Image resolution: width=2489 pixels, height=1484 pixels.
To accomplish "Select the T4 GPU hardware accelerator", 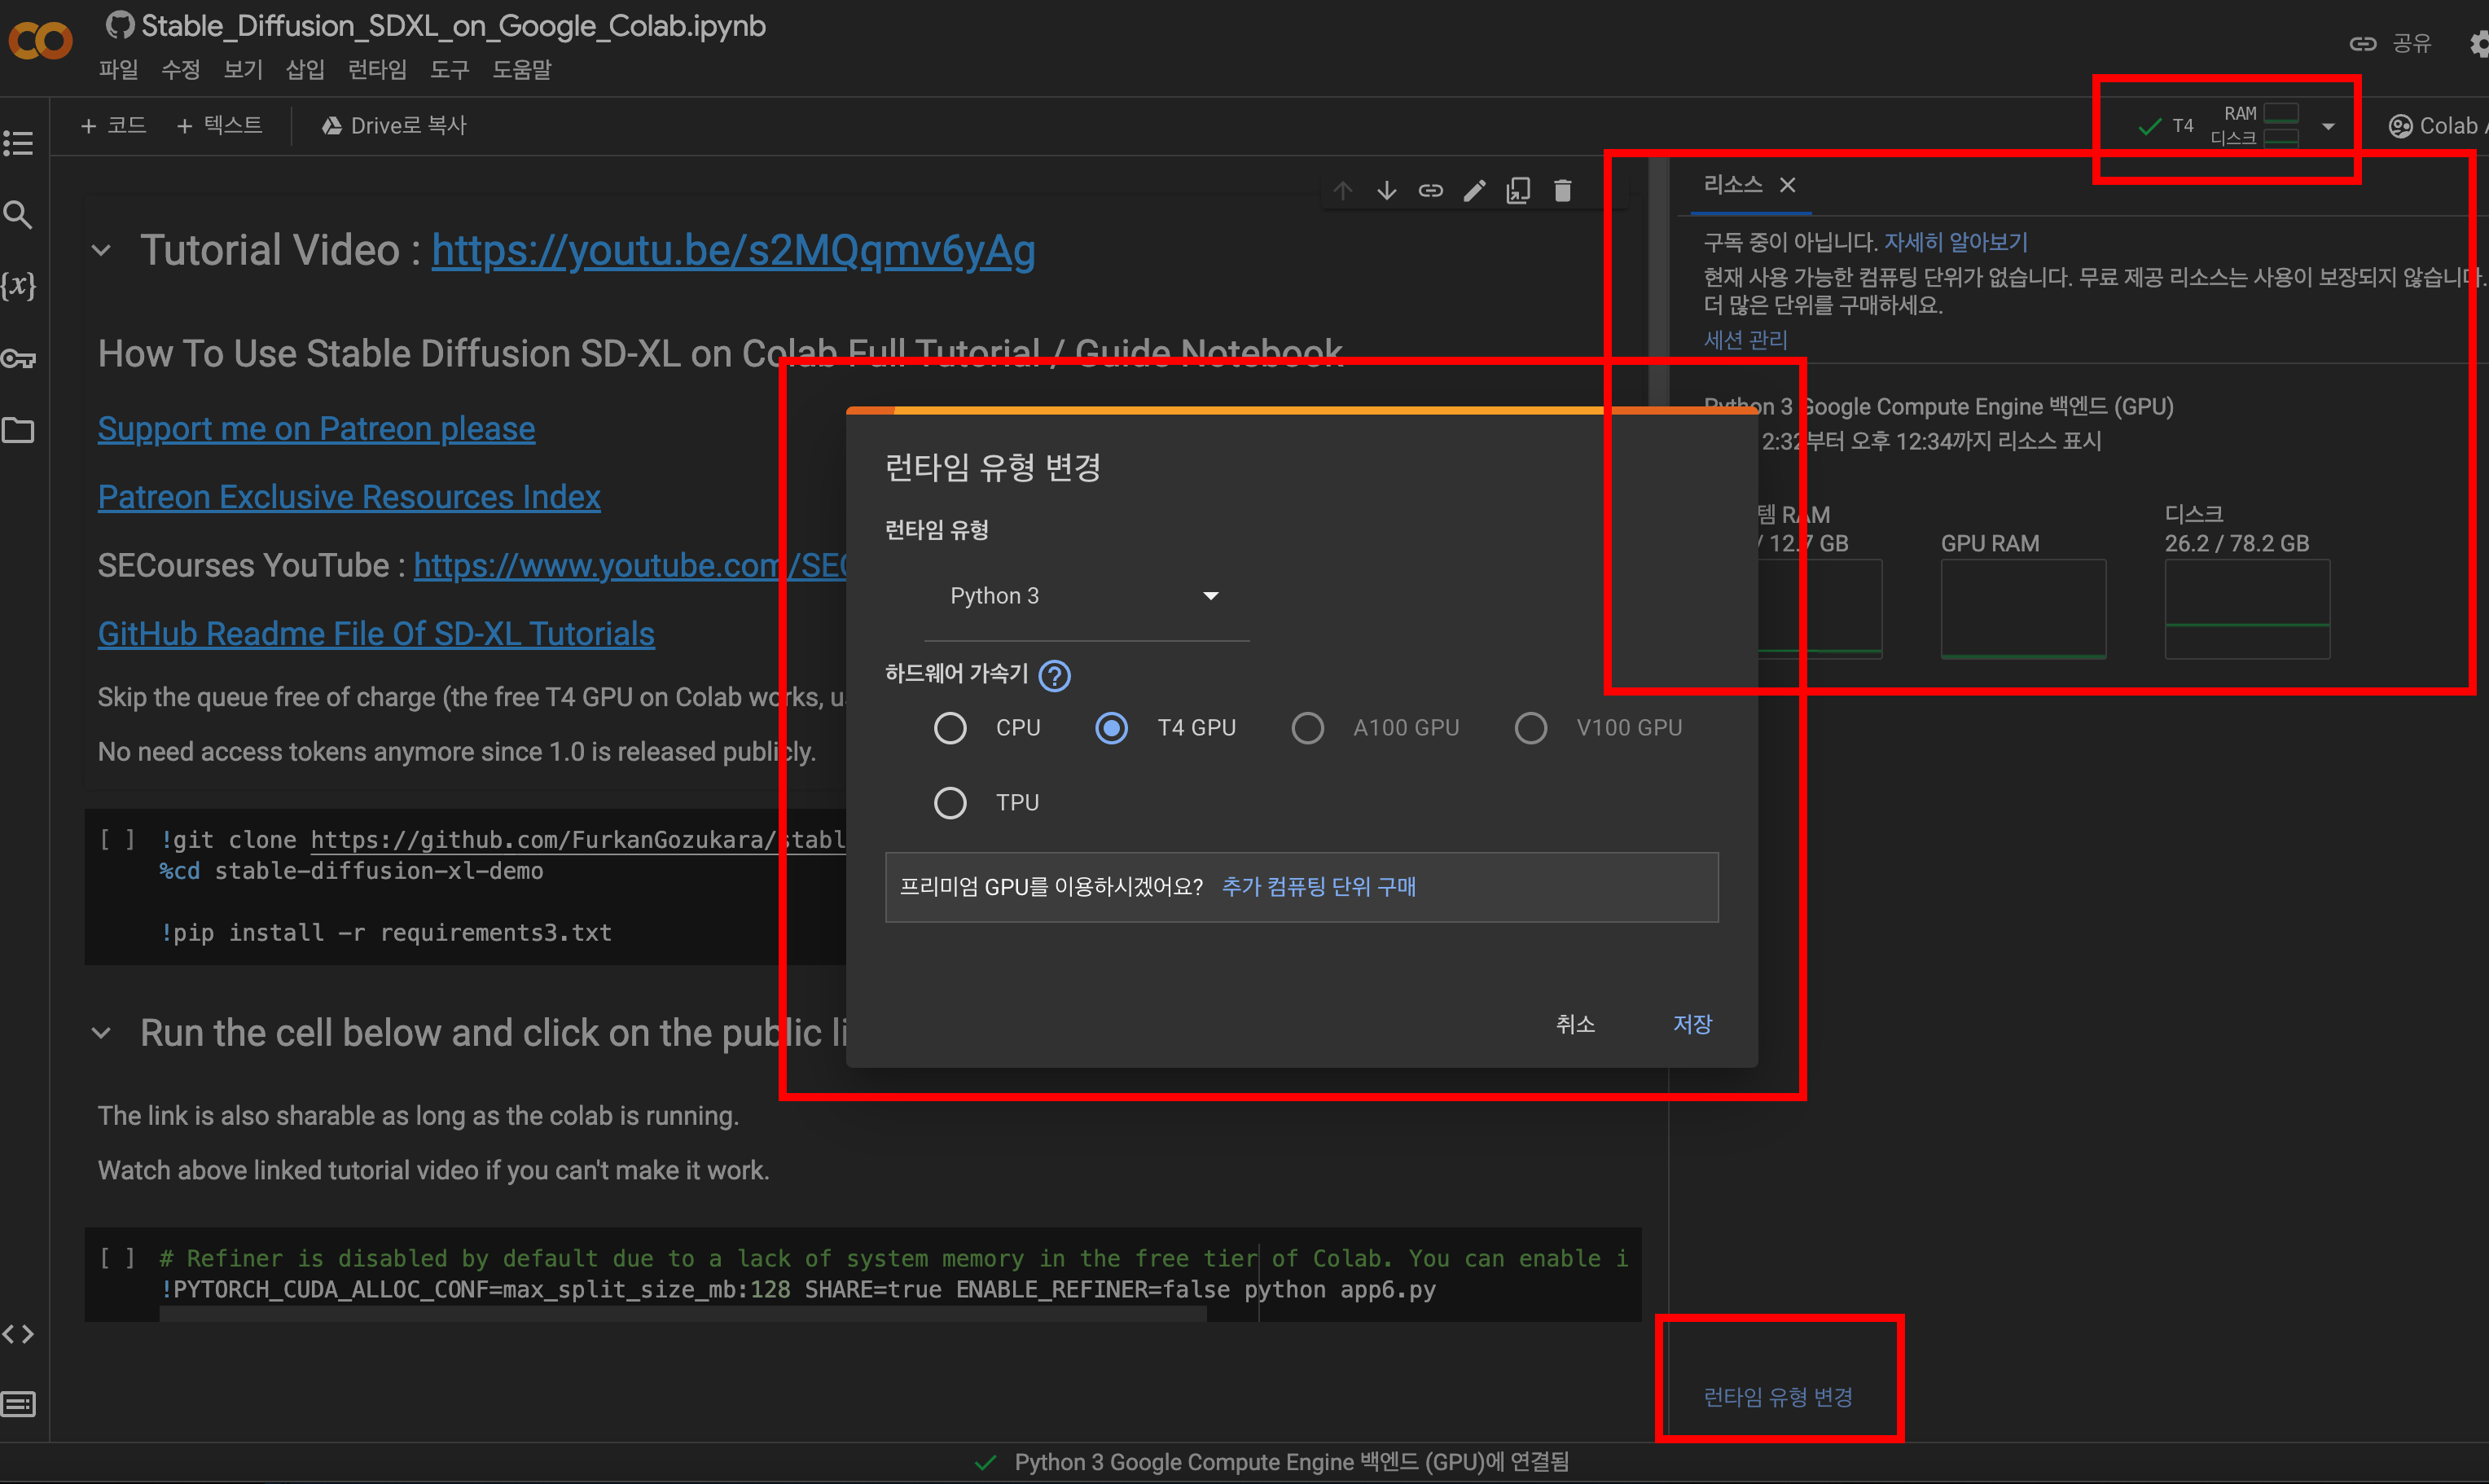I will (1111, 728).
